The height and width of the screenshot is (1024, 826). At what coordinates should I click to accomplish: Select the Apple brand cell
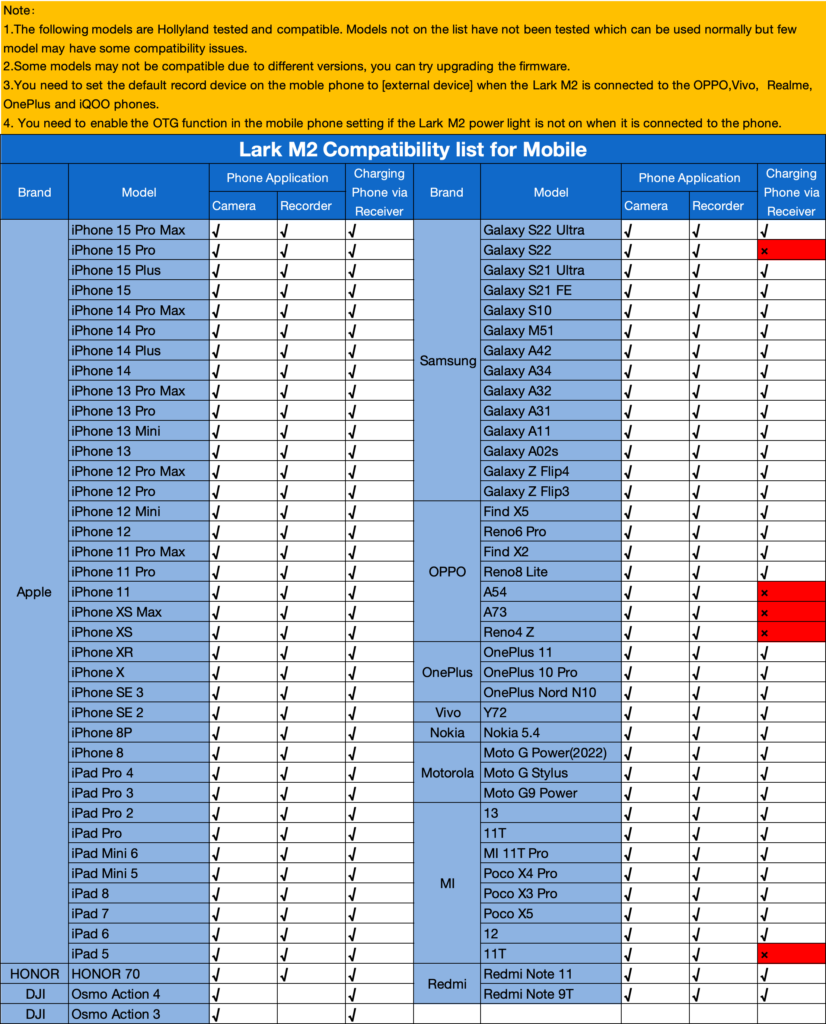pyautogui.click(x=34, y=592)
